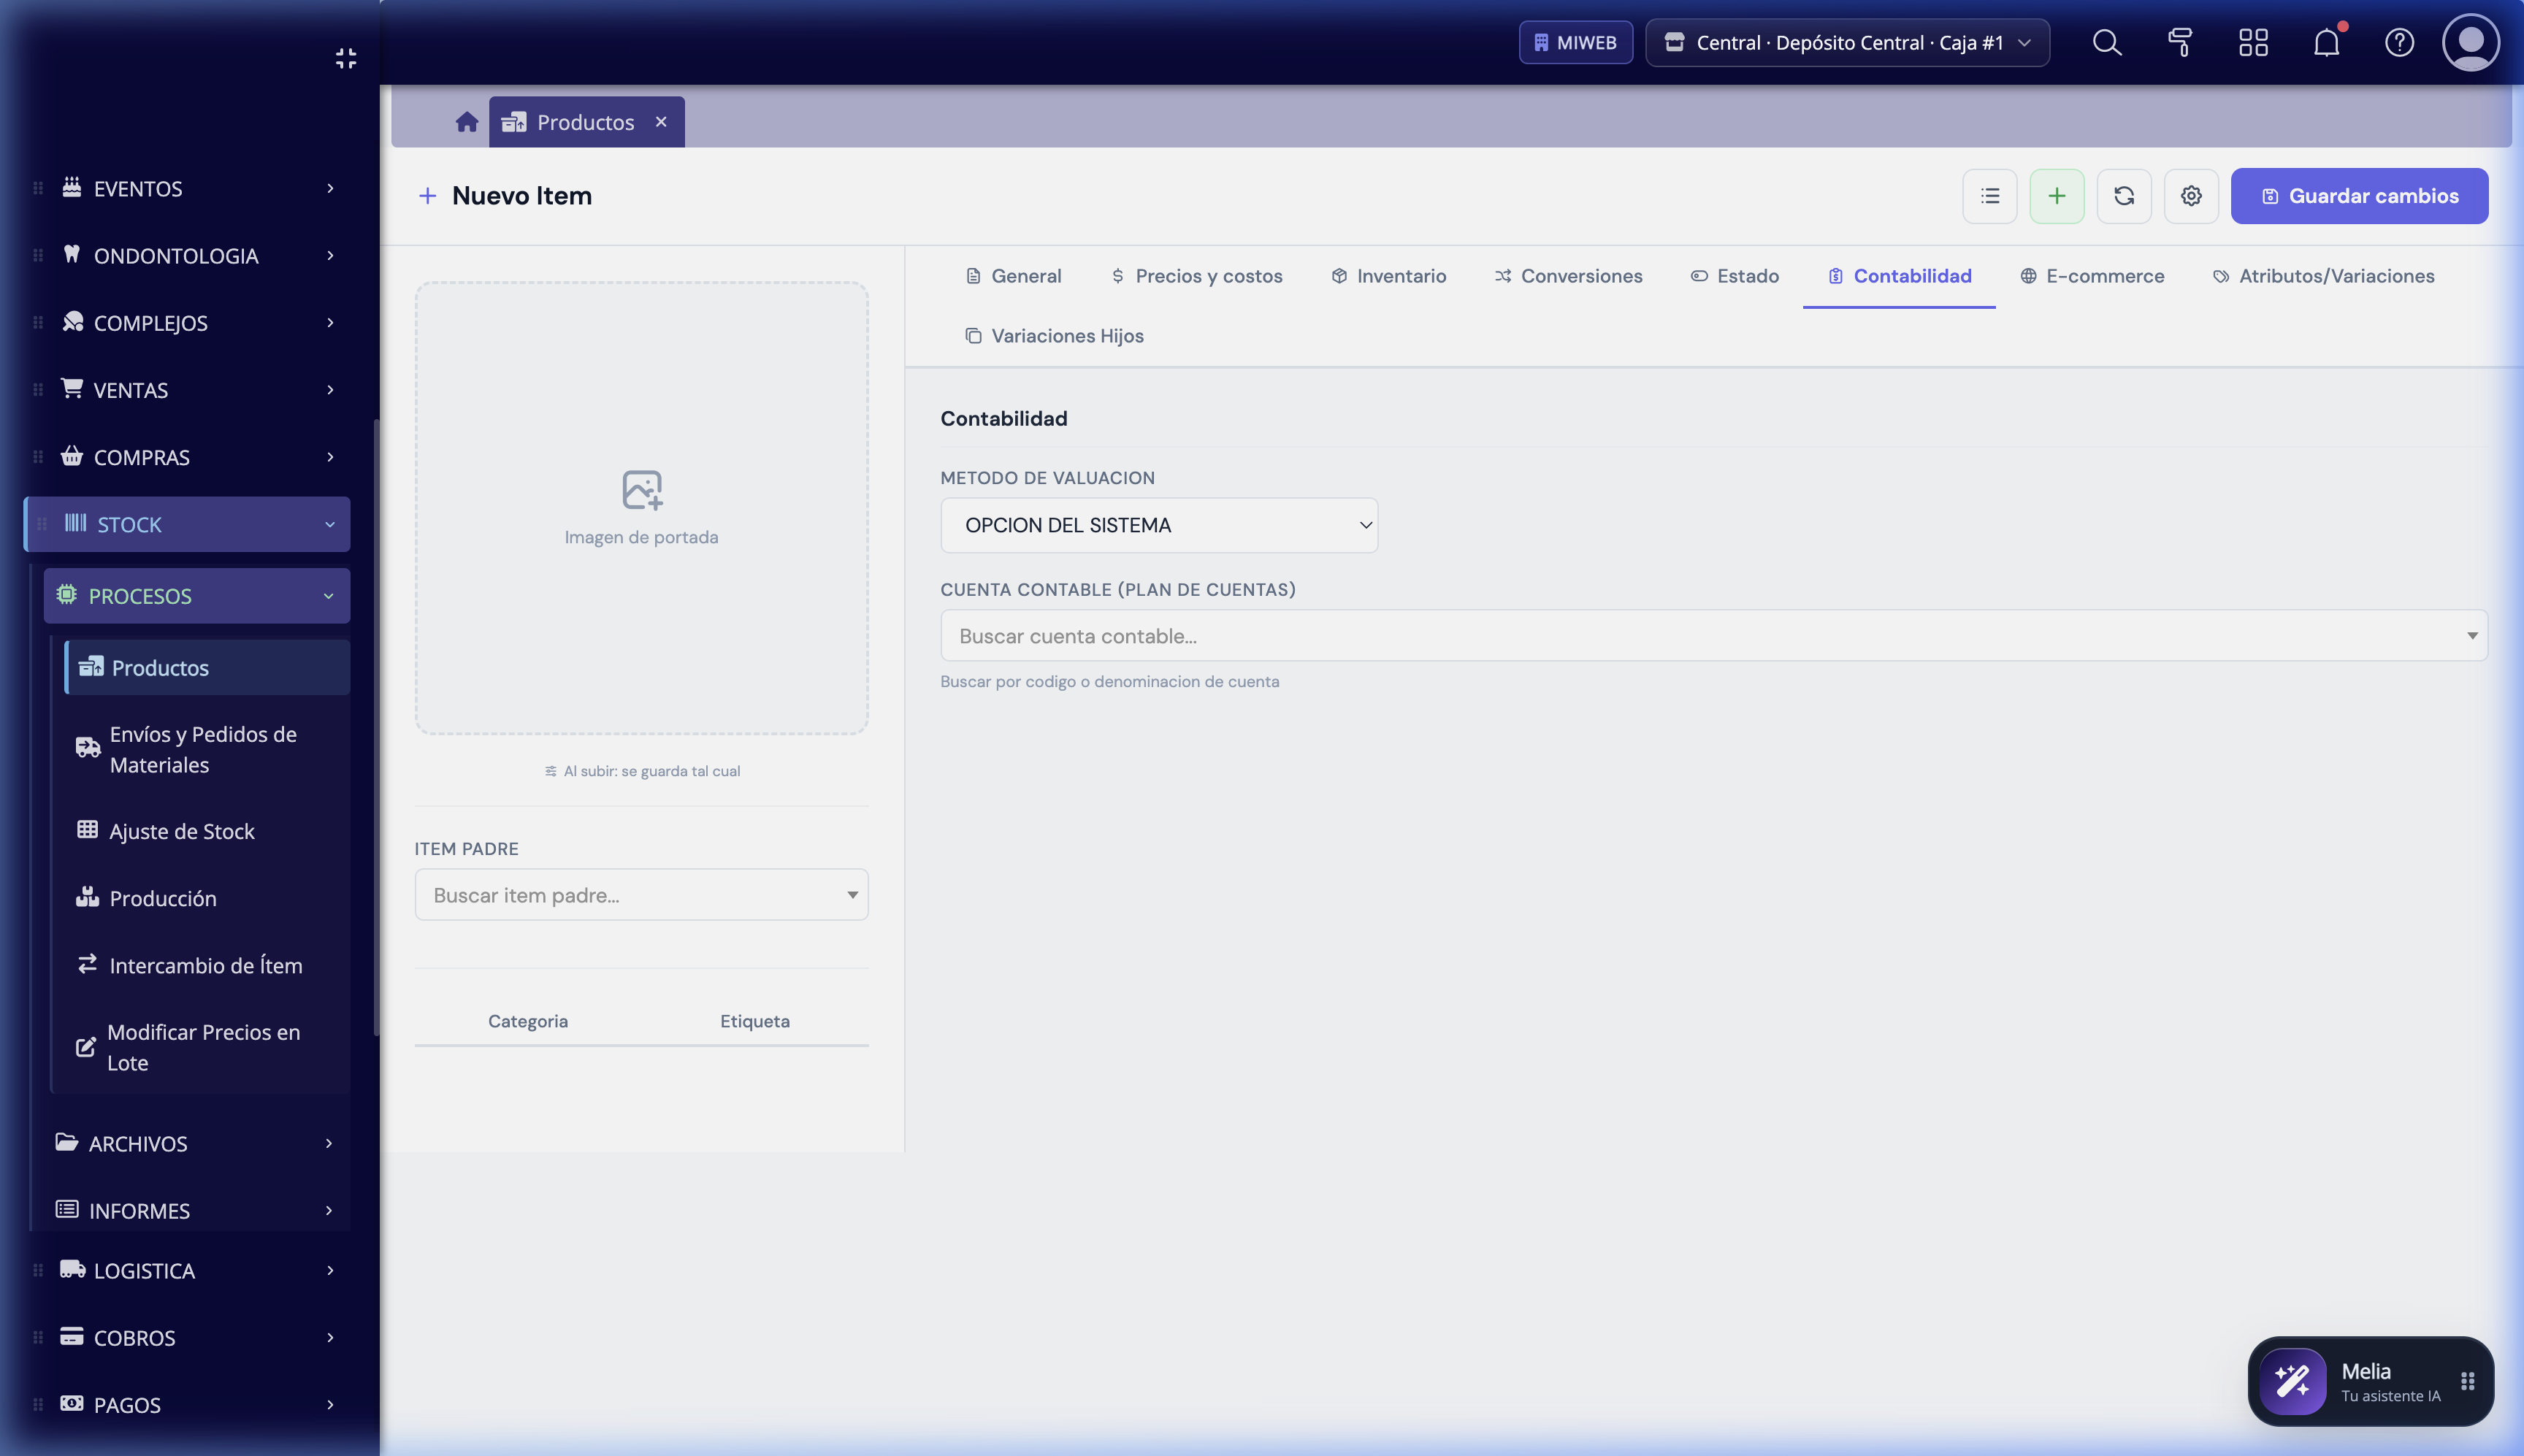Collapse the PROCESOS submenu
The width and height of the screenshot is (2524, 1456).
(197, 596)
